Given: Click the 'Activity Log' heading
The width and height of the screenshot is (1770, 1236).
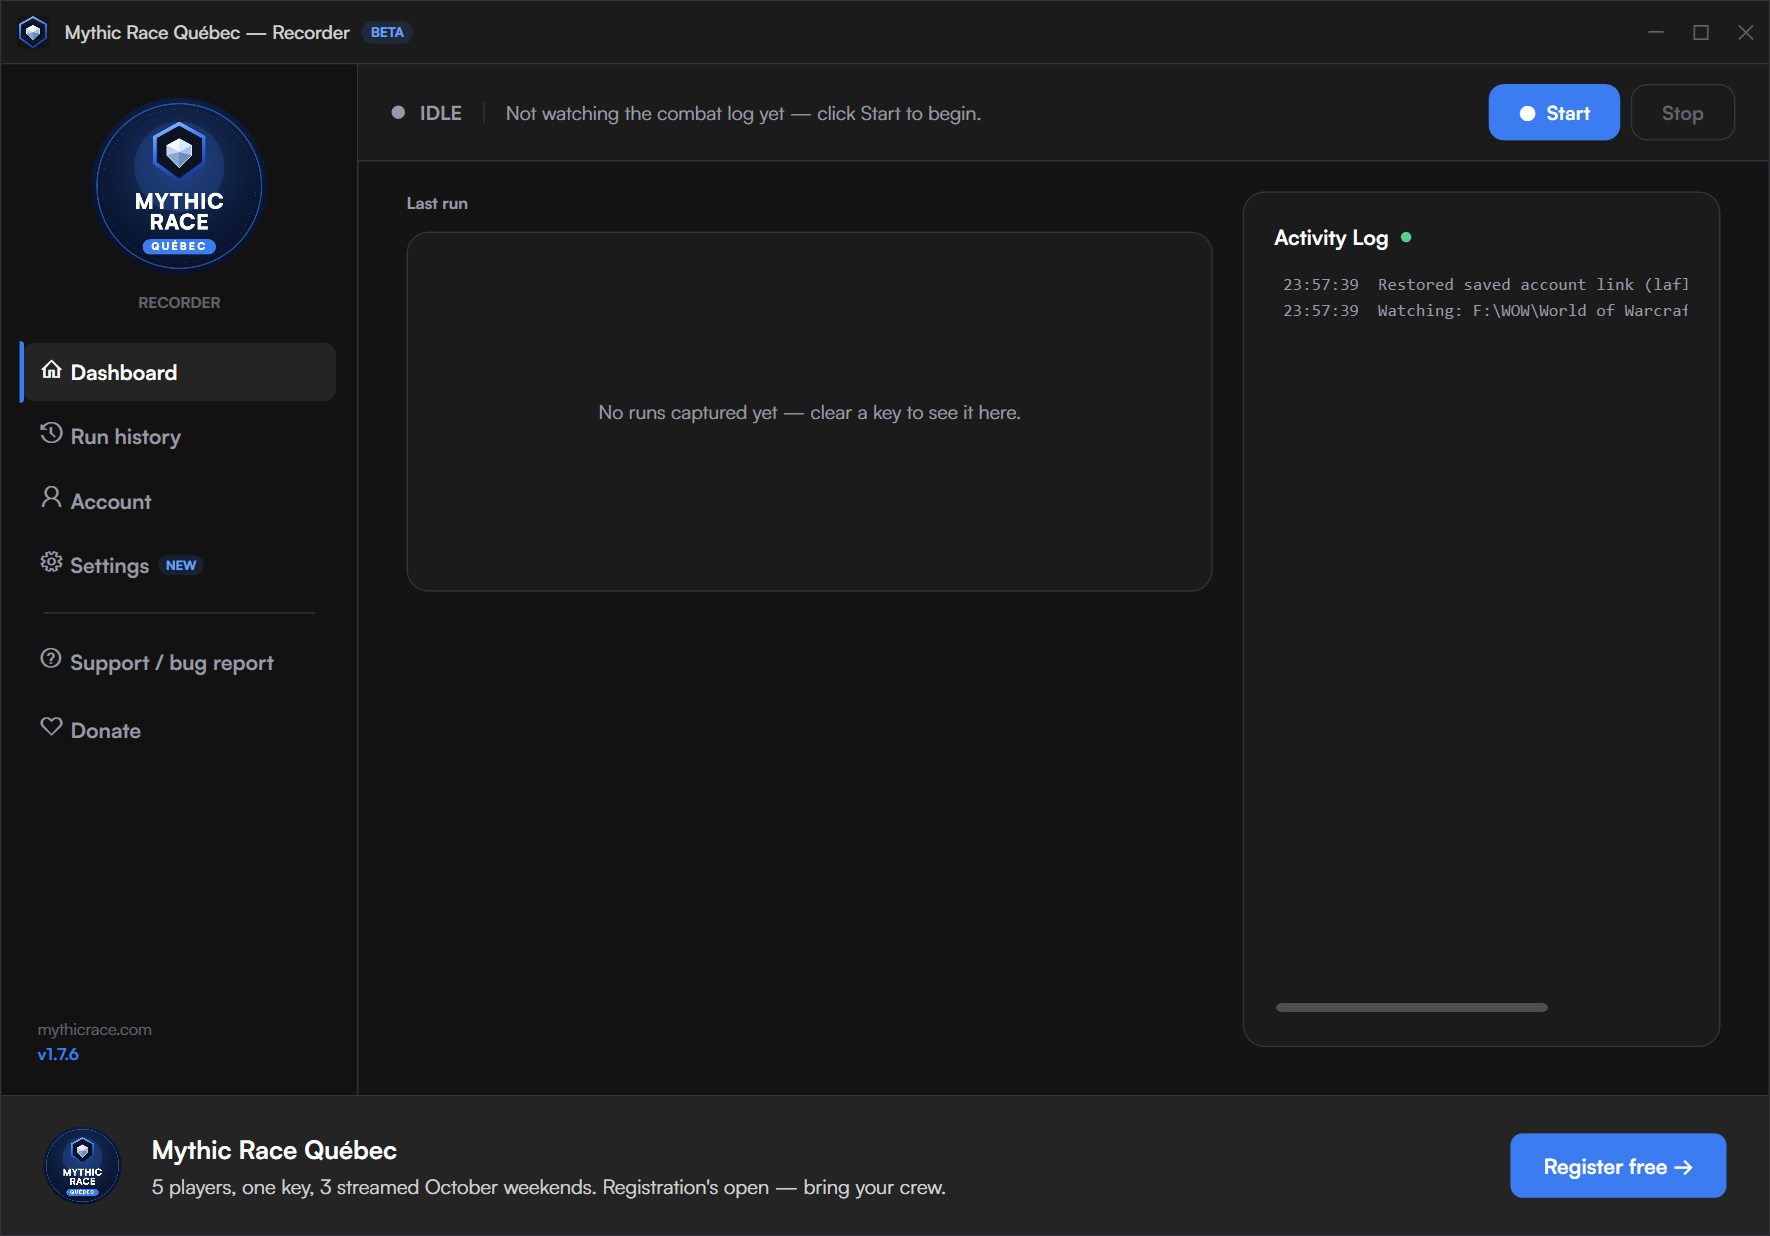Looking at the screenshot, I should 1331,238.
